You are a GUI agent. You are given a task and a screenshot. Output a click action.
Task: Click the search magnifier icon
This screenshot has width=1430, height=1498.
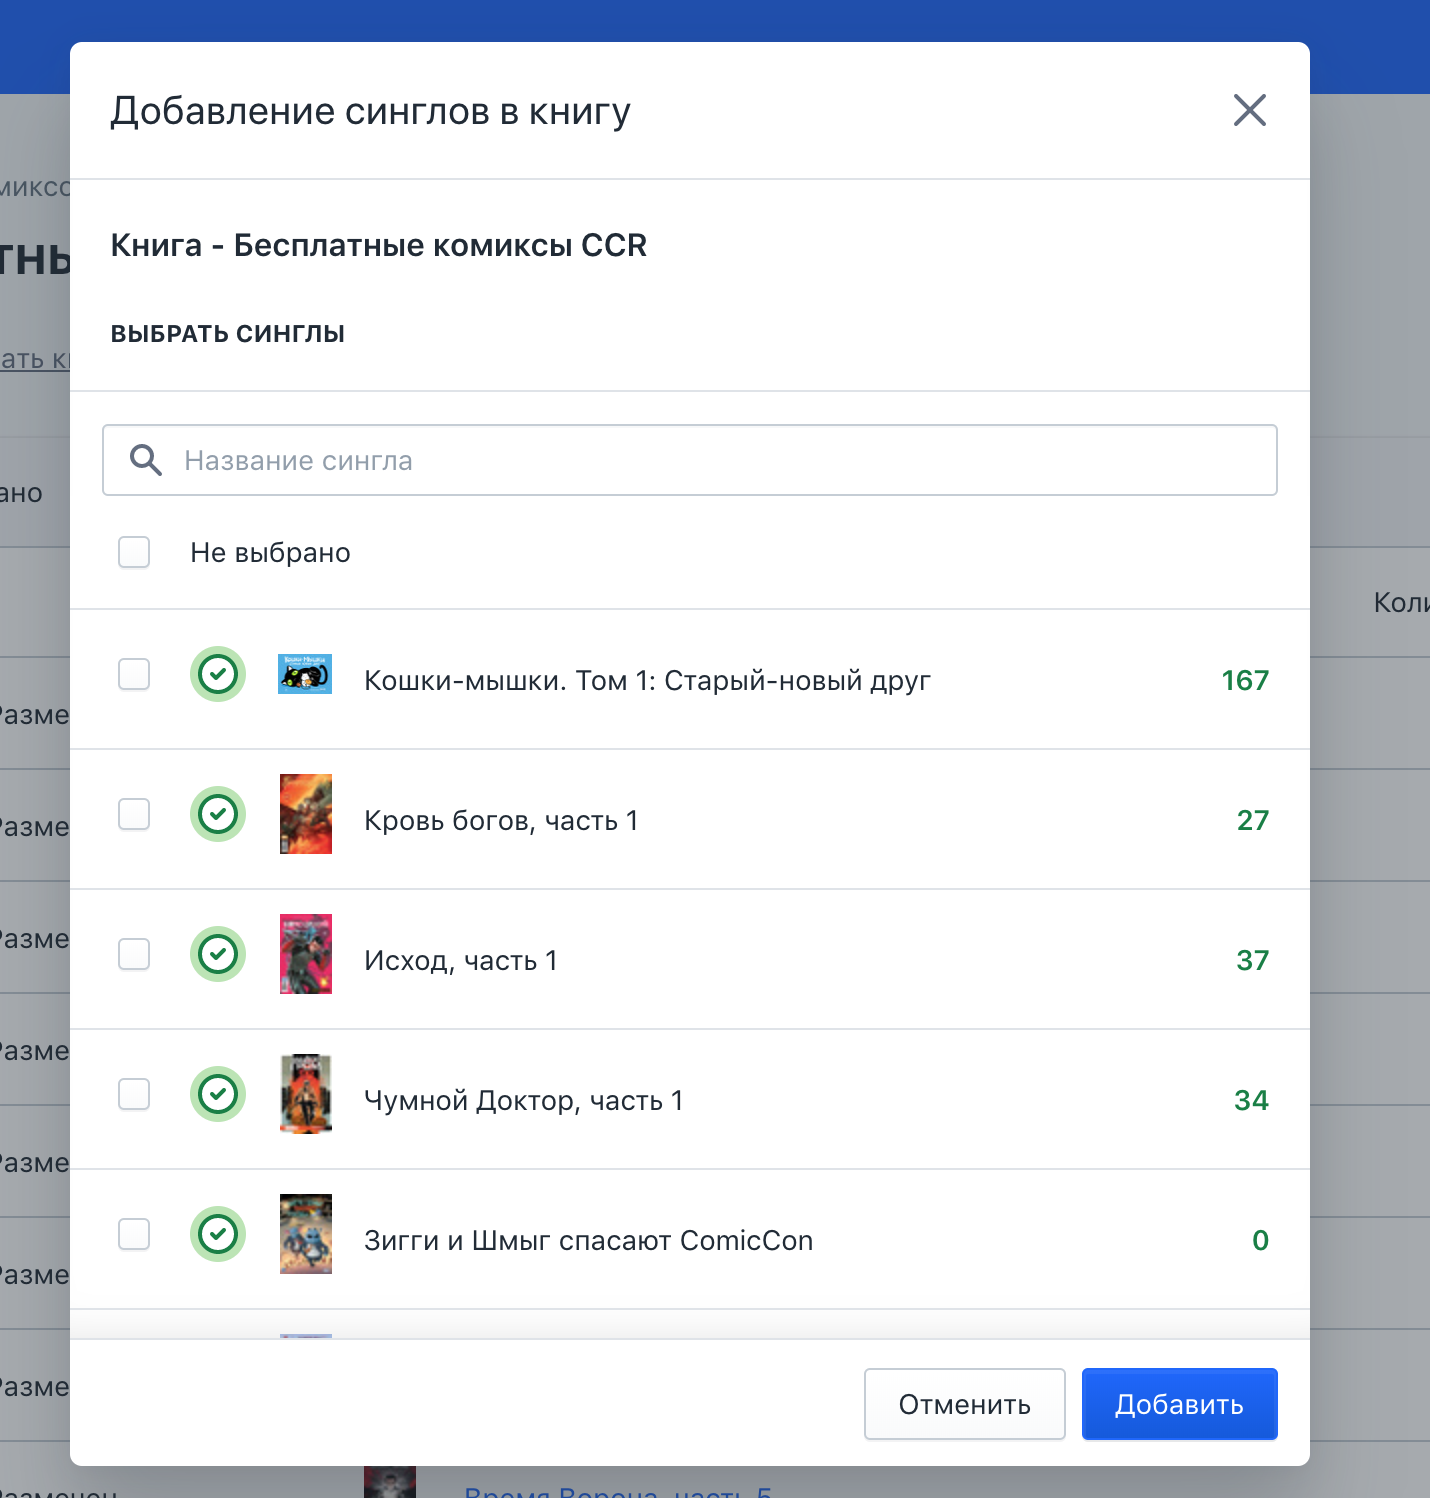pyautogui.click(x=146, y=460)
